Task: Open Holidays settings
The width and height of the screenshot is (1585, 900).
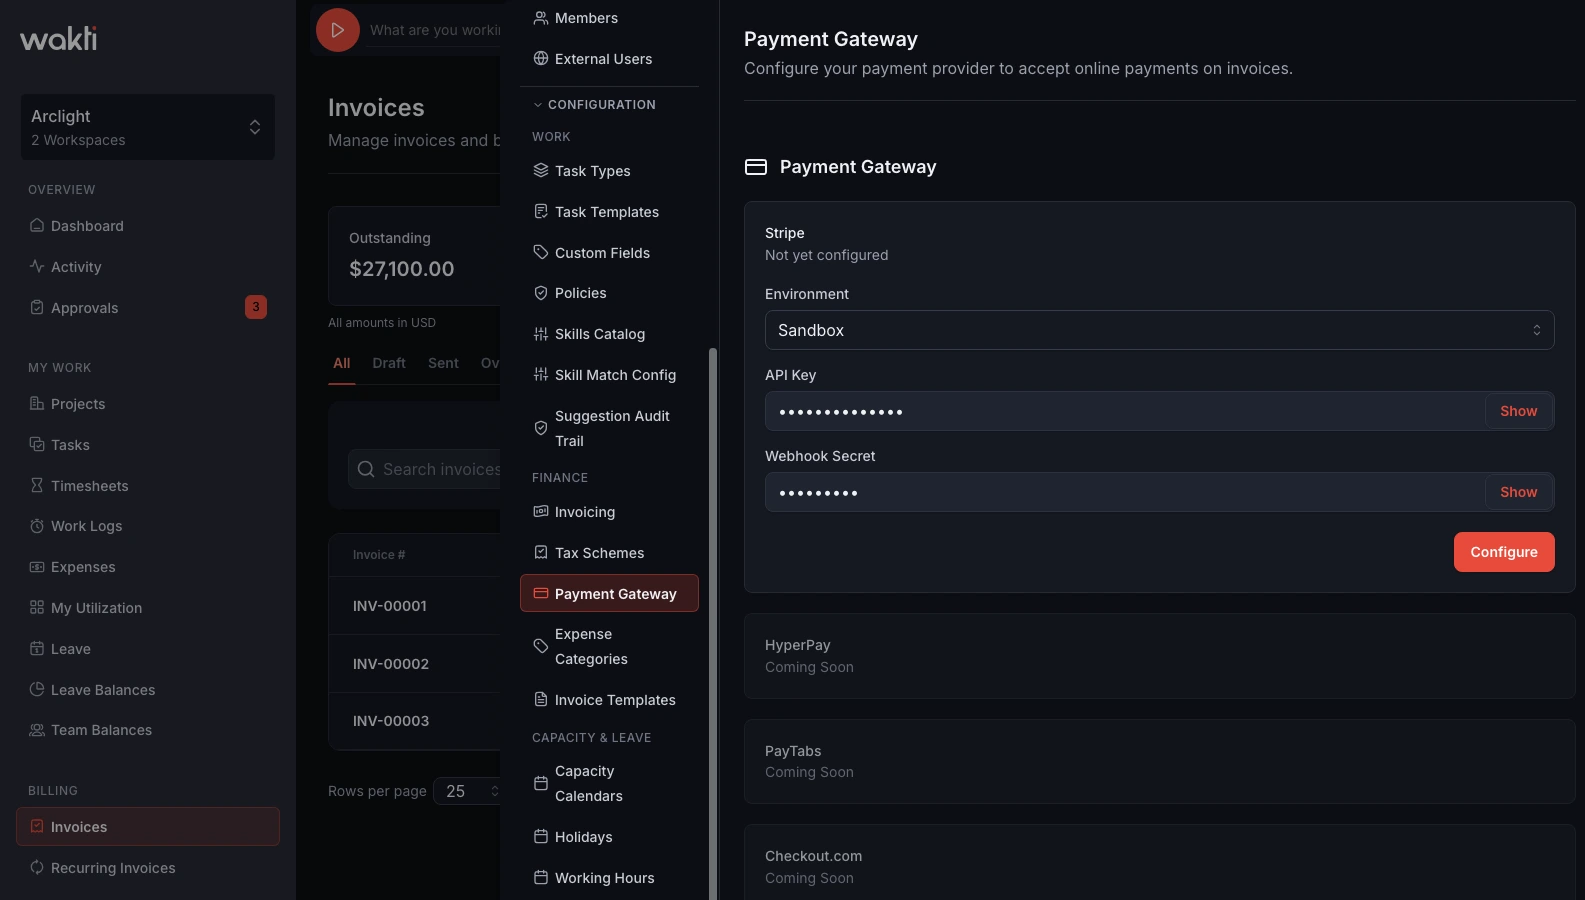Action: coord(609,837)
